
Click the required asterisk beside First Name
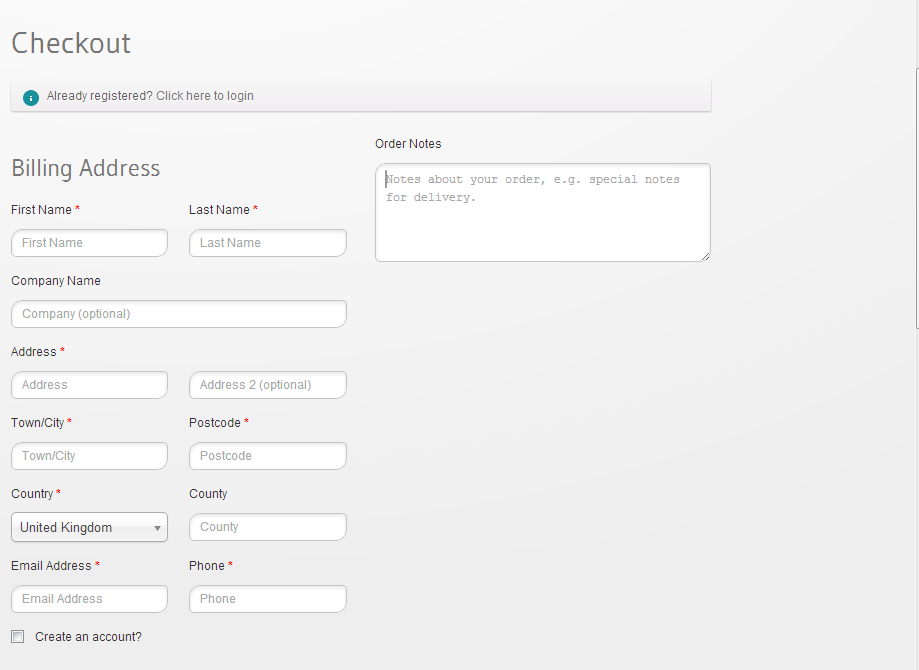78,208
